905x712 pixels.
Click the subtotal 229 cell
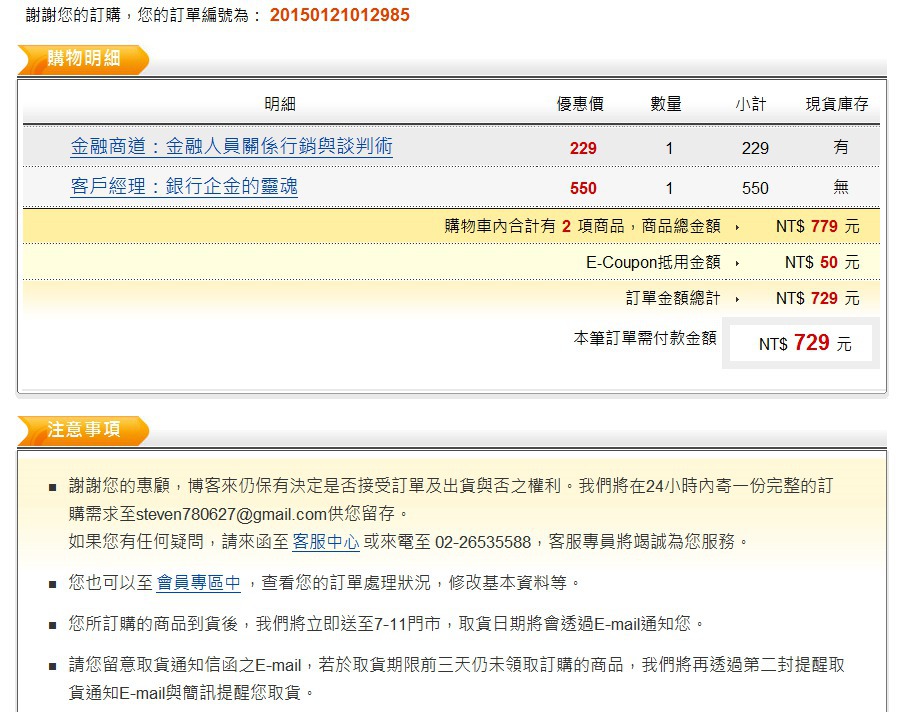(x=755, y=148)
